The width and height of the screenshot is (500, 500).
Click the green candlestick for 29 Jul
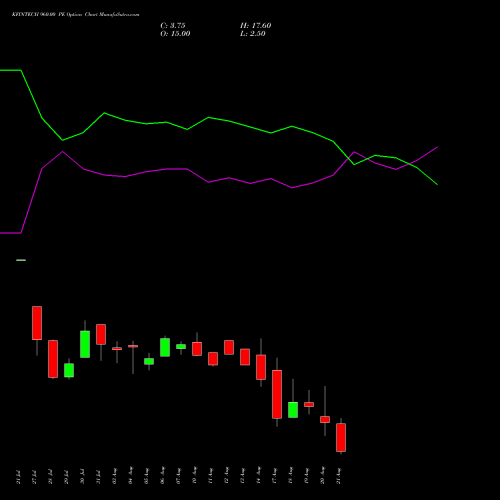(69, 370)
